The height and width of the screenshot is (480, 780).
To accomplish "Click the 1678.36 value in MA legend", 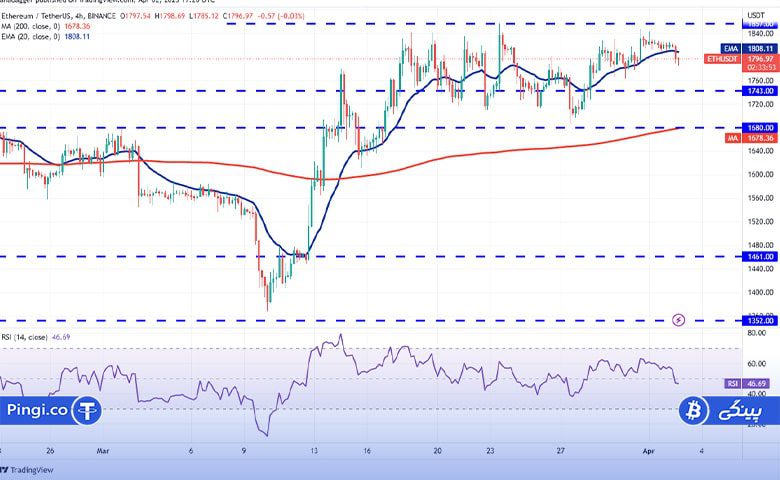I will coord(77,26).
